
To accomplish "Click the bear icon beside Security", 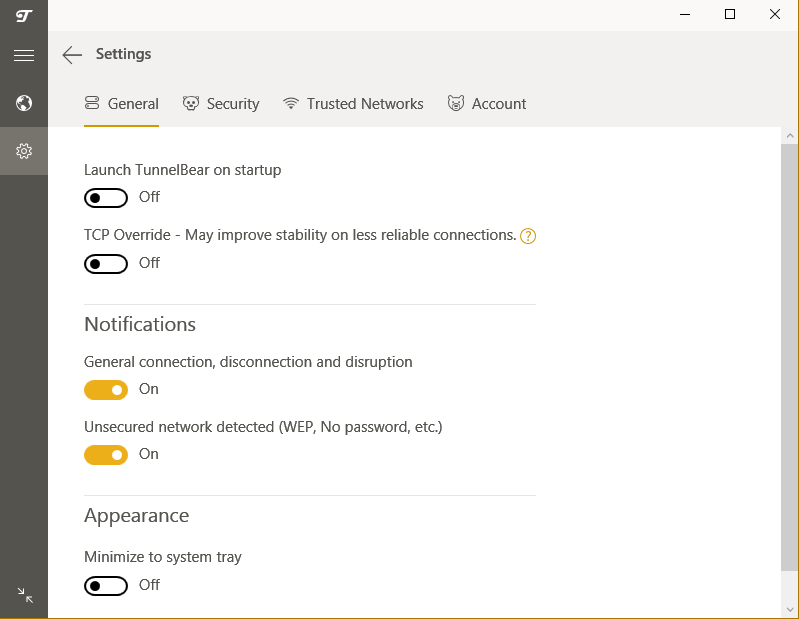I will pos(191,104).
